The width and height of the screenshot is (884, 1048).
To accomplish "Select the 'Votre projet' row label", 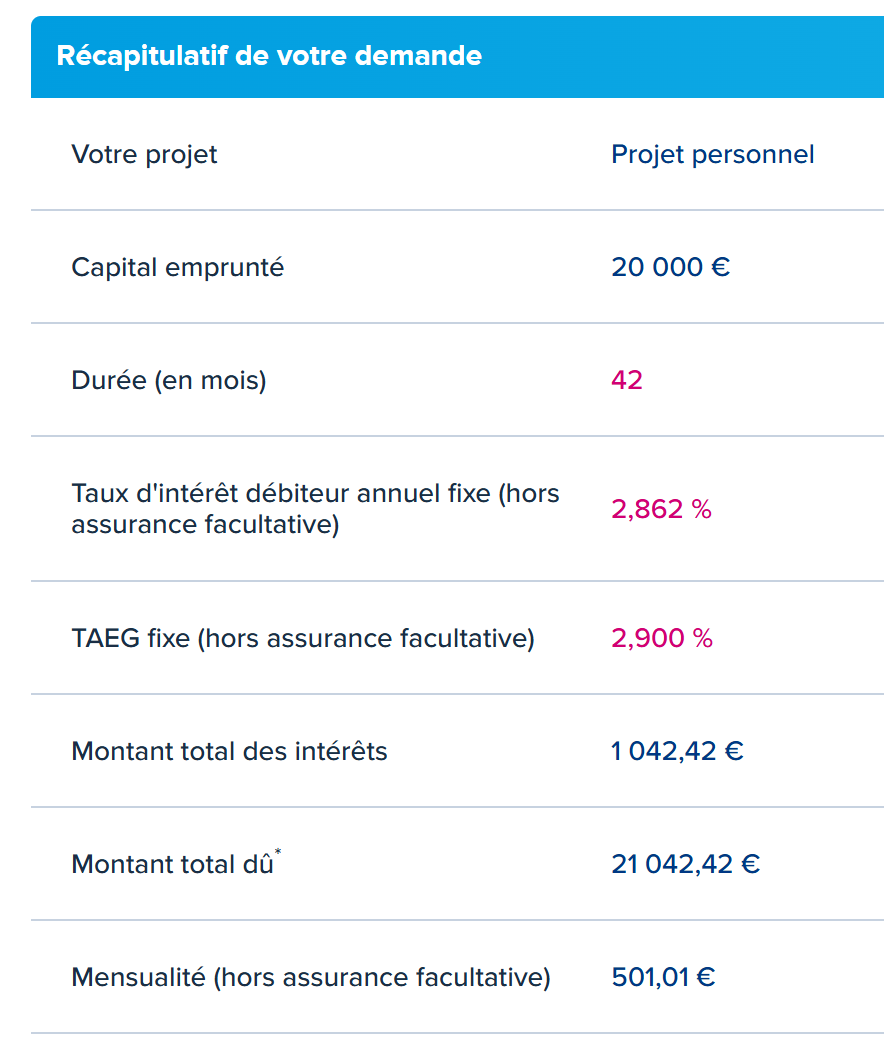I will (144, 154).
